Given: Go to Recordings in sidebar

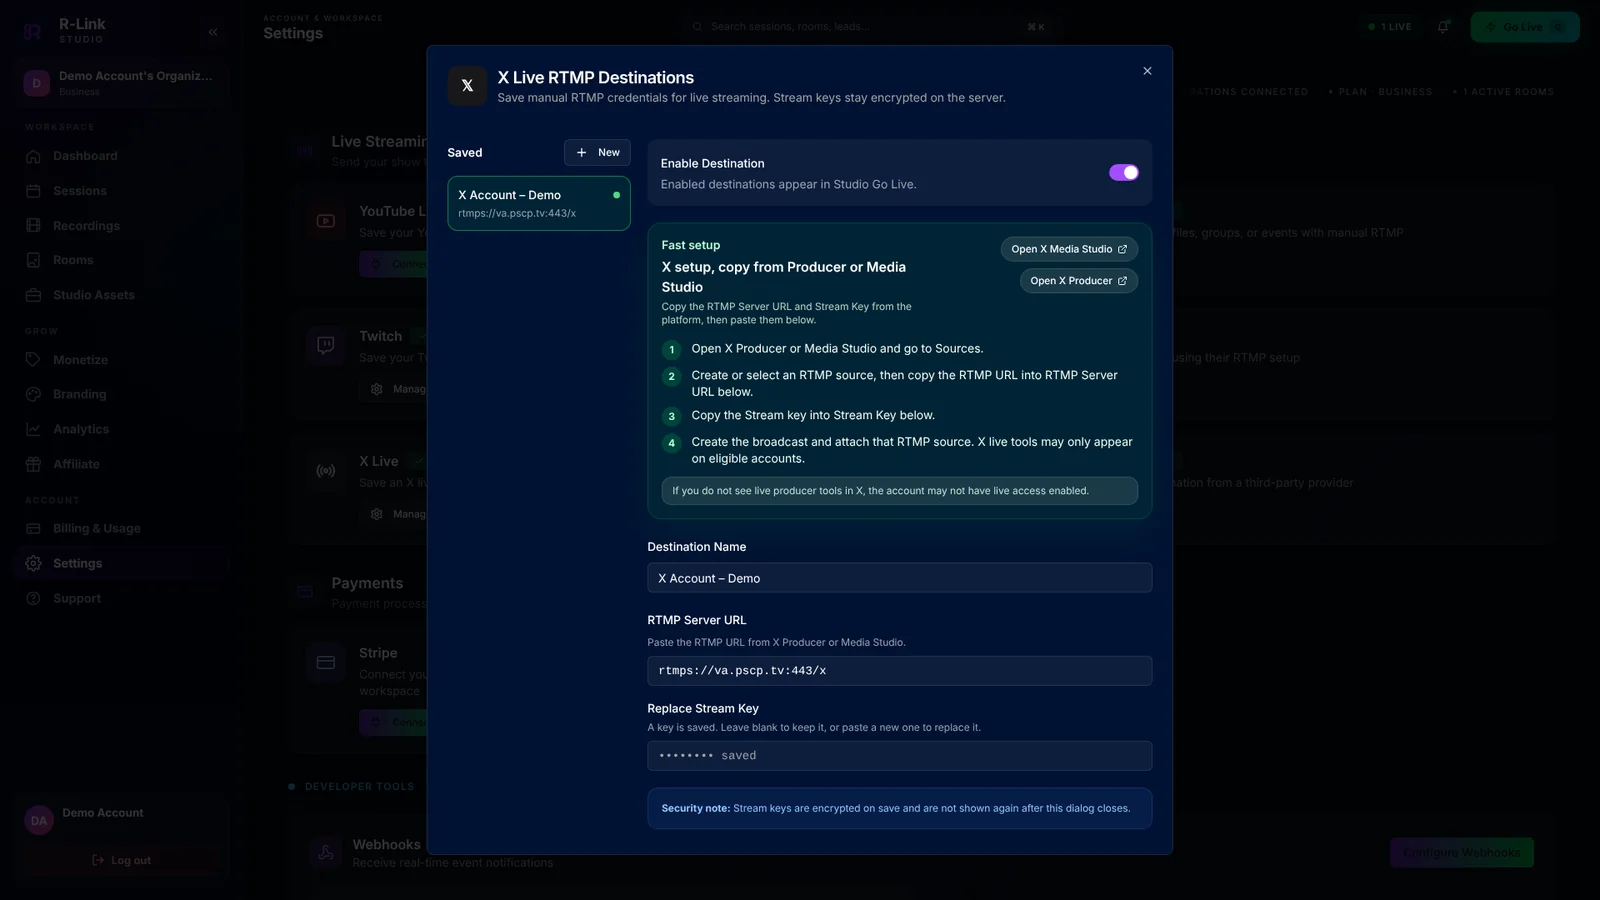Looking at the screenshot, I should (86, 226).
